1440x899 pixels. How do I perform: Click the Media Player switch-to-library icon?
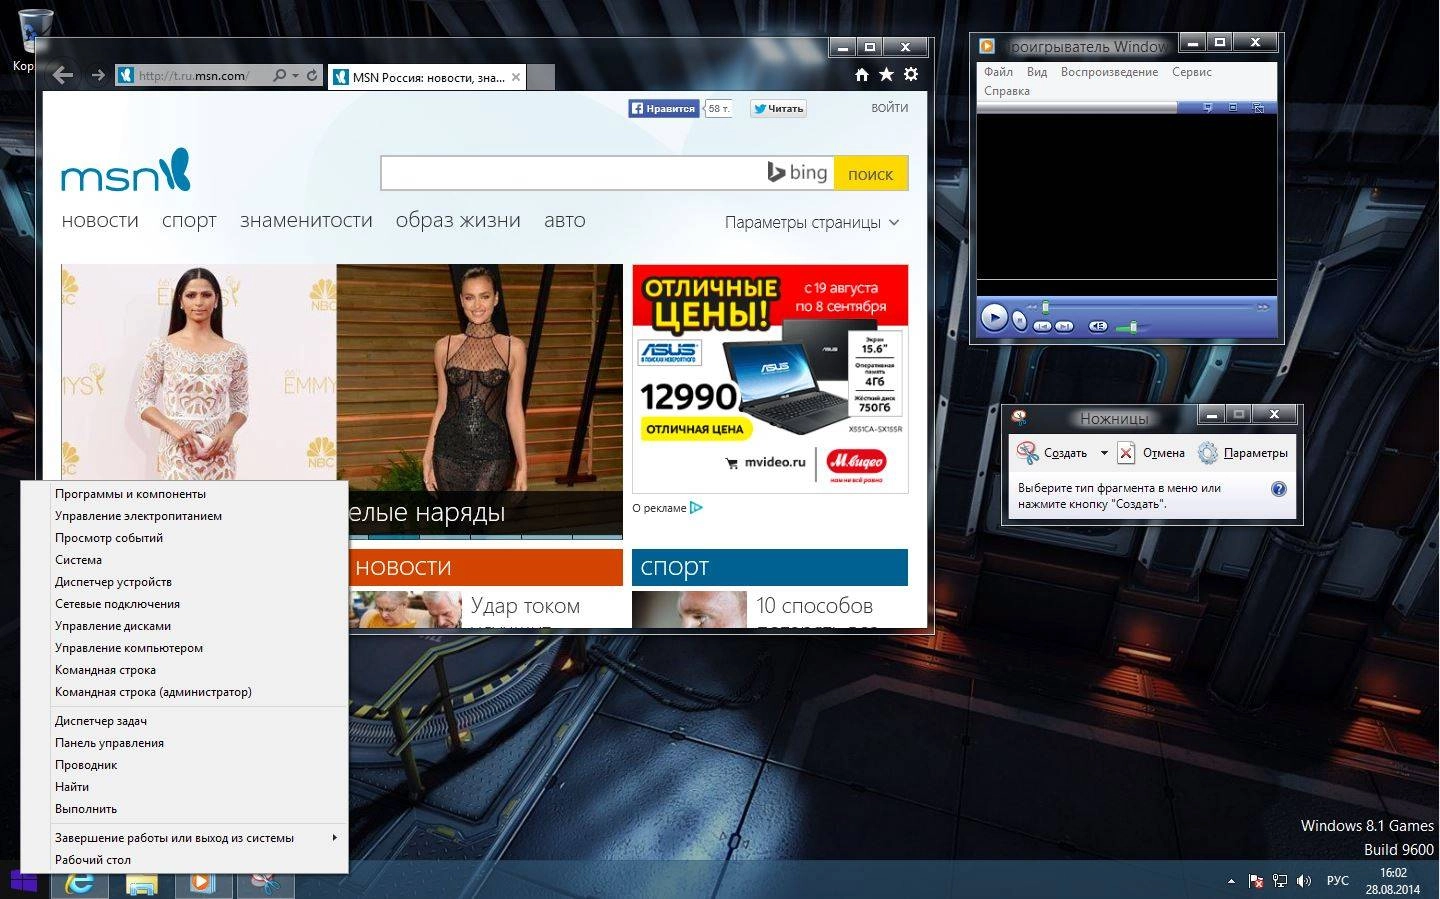[x=1258, y=107]
